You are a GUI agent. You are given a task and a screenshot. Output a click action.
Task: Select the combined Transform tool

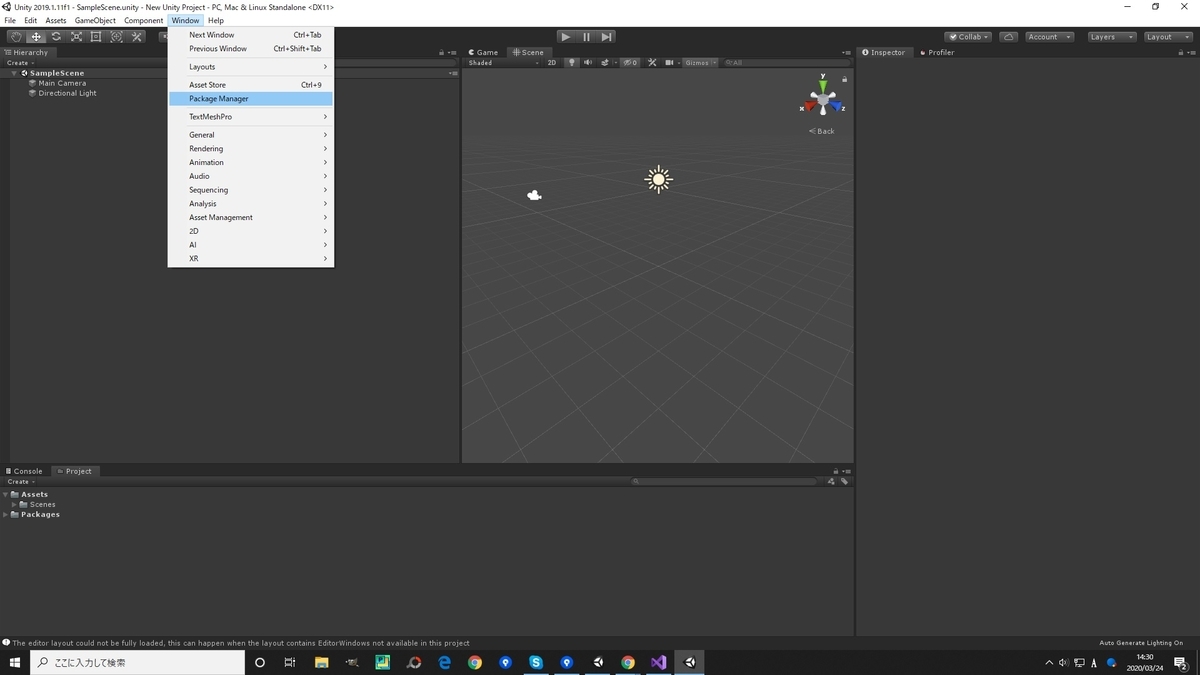[x=116, y=37]
